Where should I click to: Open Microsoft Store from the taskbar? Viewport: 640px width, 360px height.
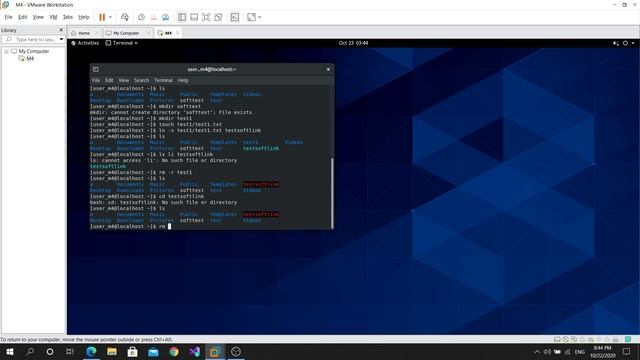133,351
